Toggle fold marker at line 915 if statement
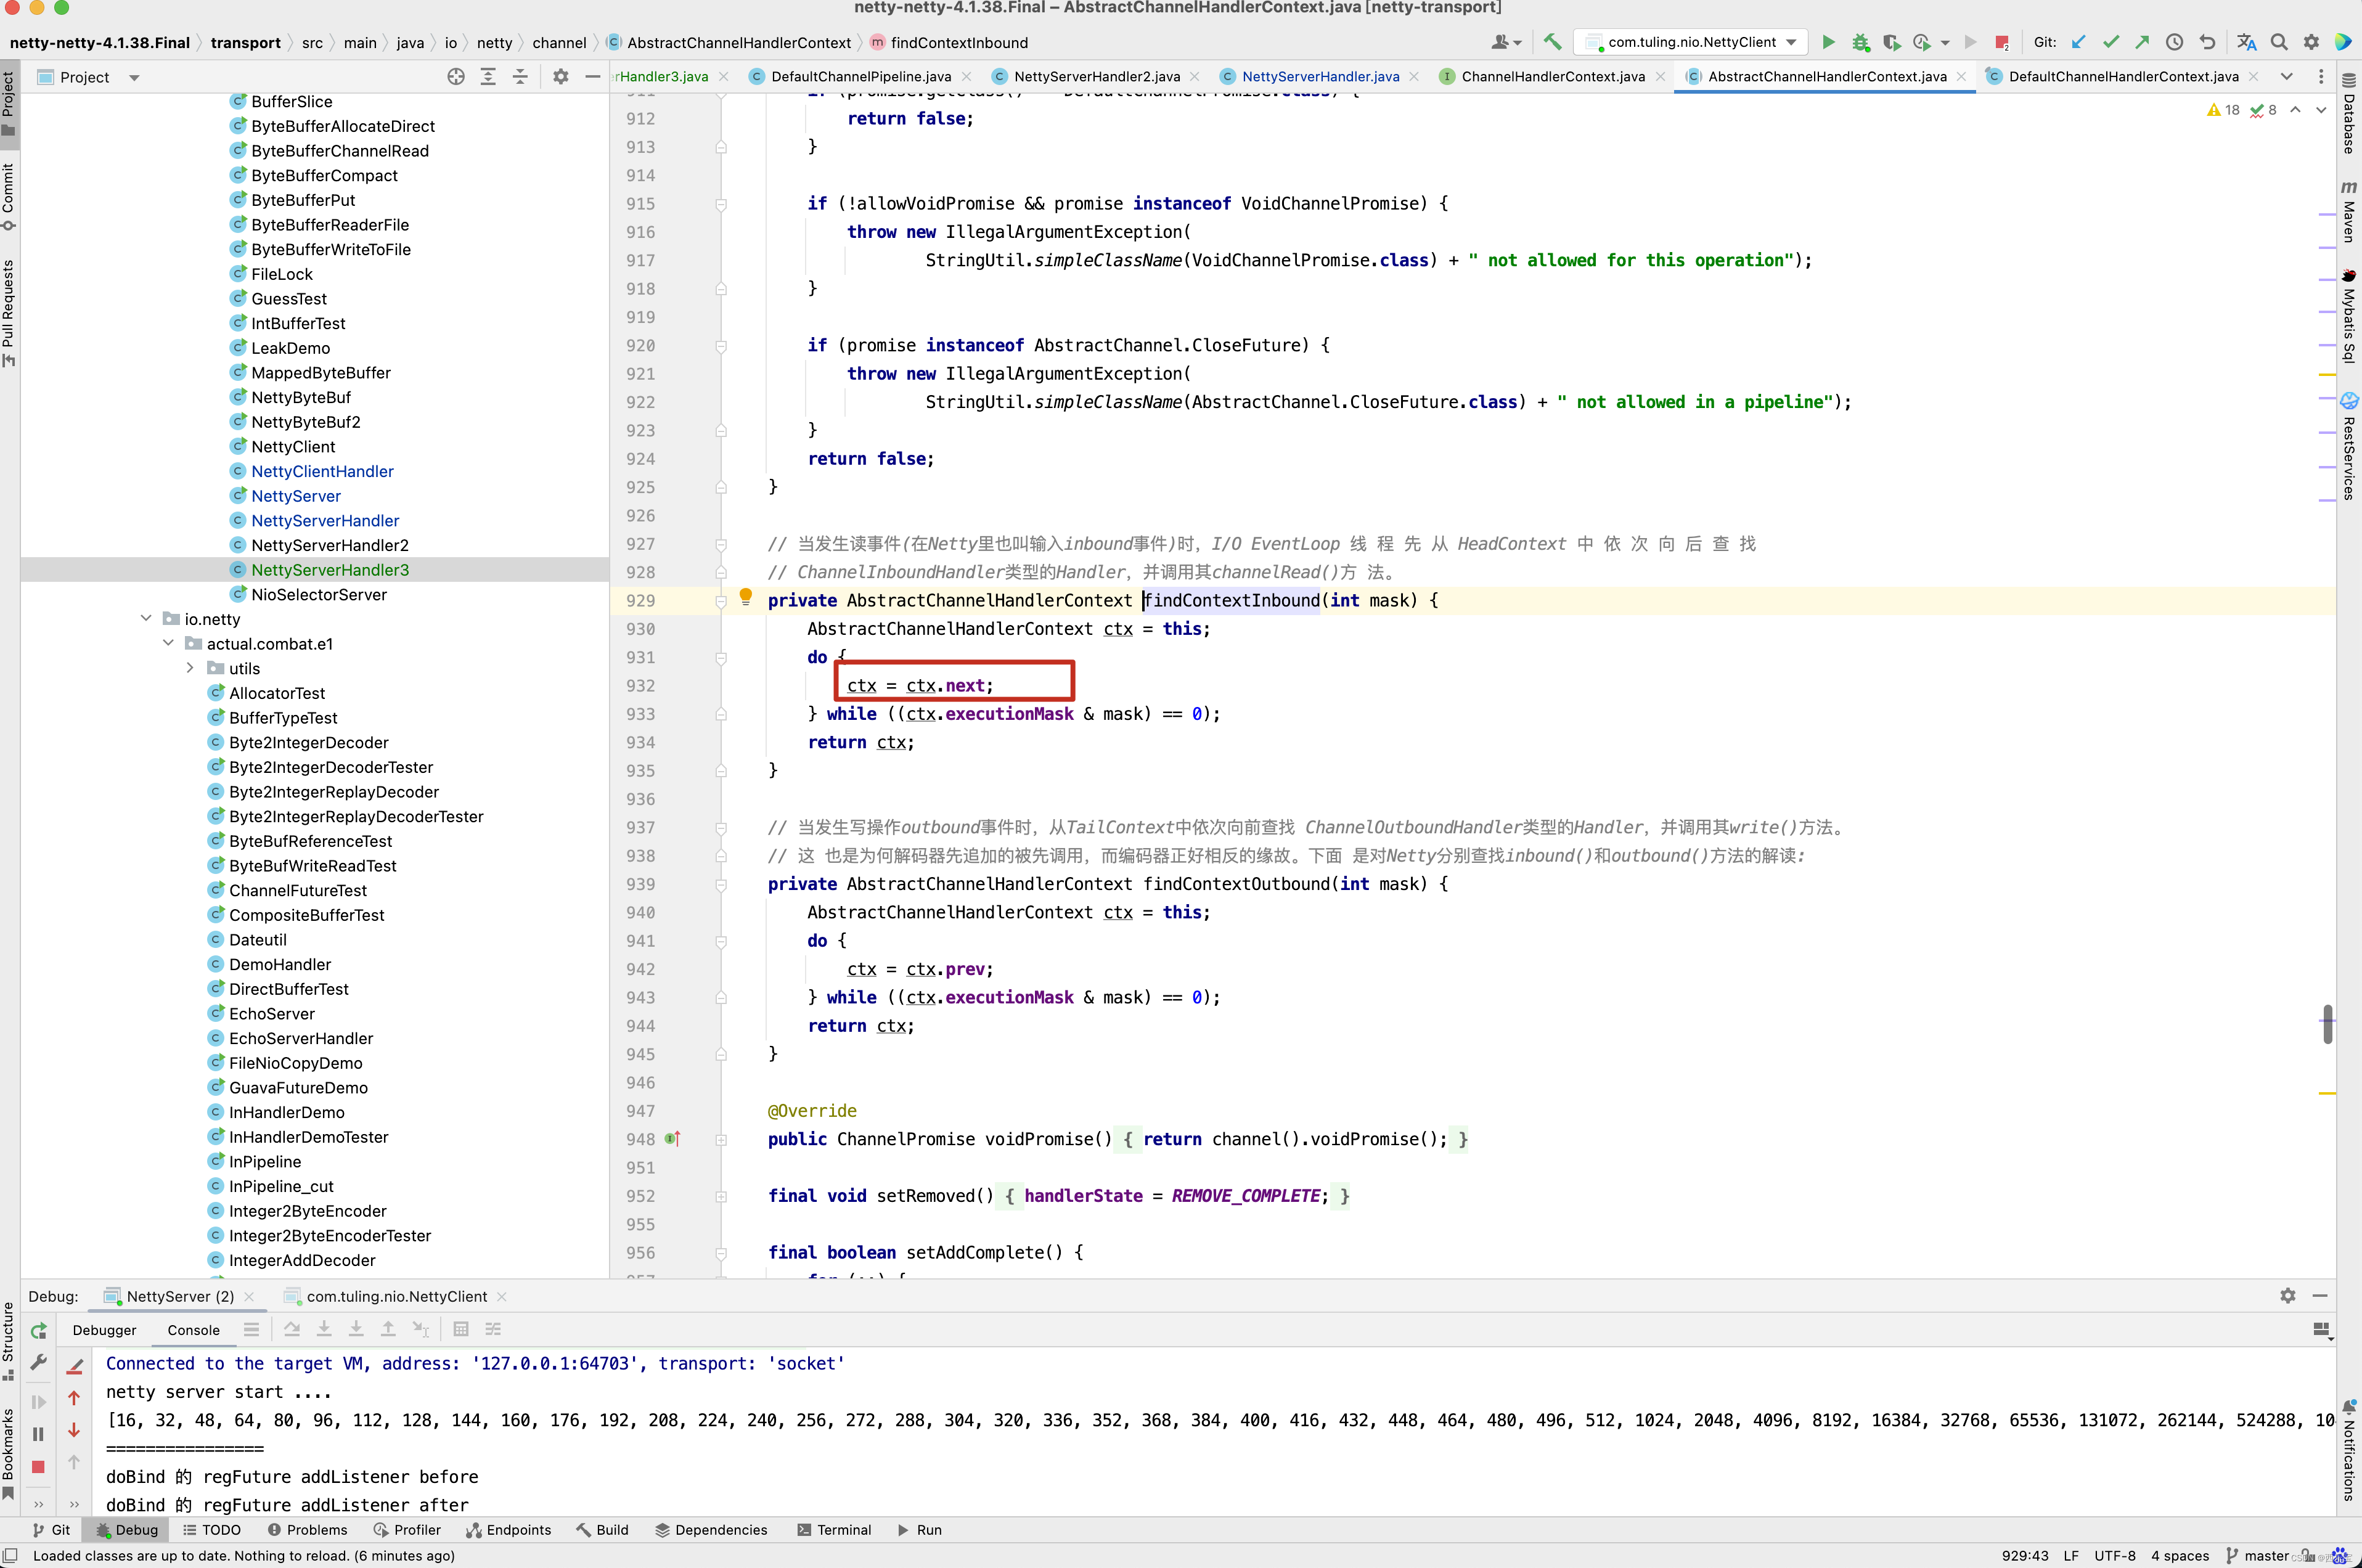 pos(721,204)
